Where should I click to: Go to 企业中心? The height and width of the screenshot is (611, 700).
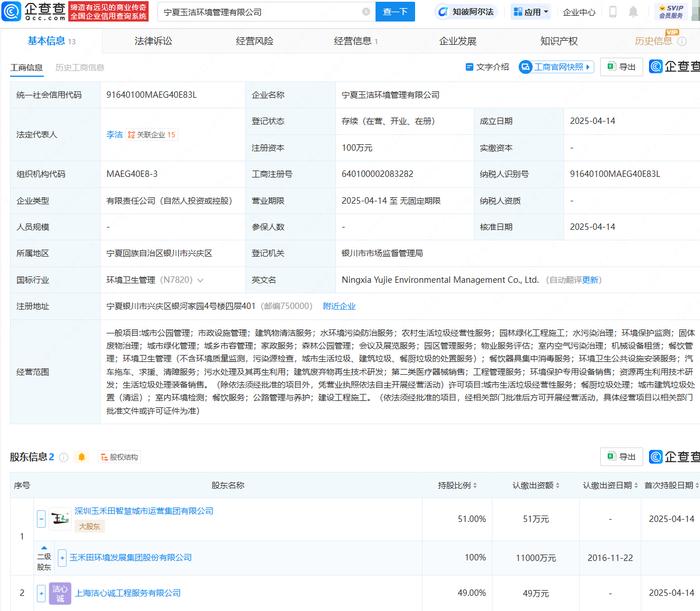(x=579, y=12)
